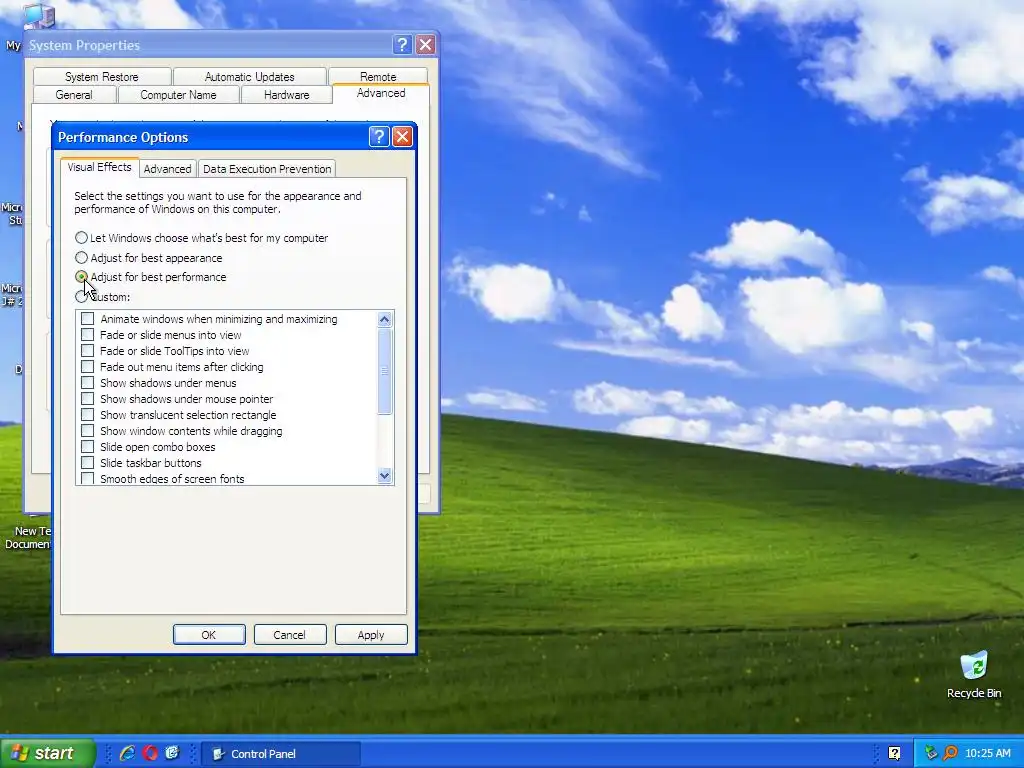This screenshot has width=1024, height=768.
Task: Check Show shadows under mouse pointer
Action: click(x=88, y=399)
